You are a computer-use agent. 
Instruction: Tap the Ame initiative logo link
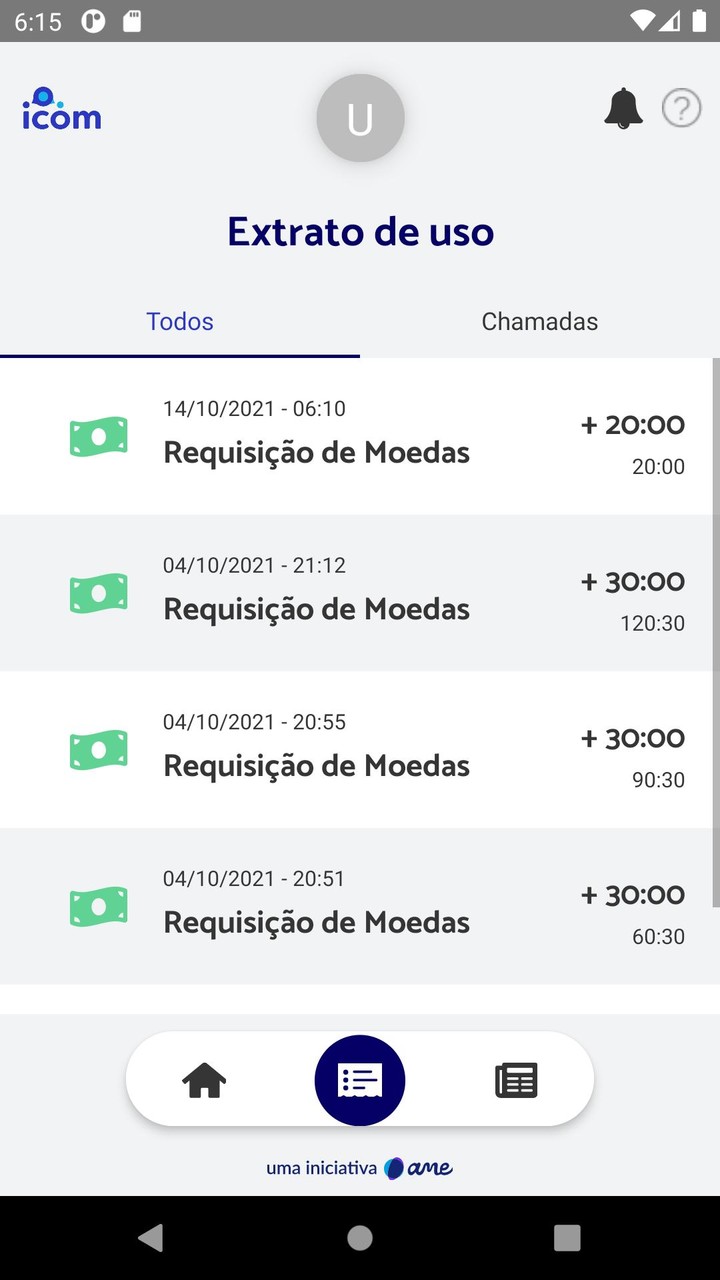[x=419, y=1168]
